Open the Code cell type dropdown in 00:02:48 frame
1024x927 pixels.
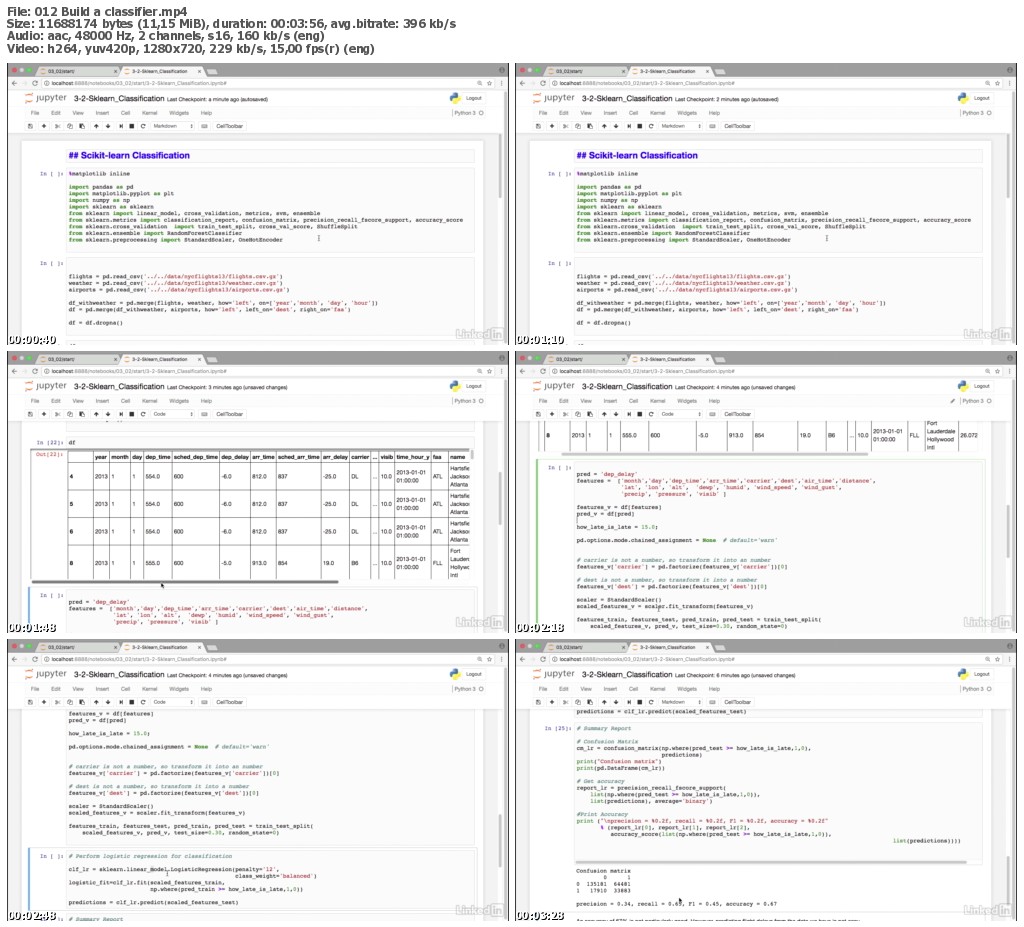coord(172,702)
